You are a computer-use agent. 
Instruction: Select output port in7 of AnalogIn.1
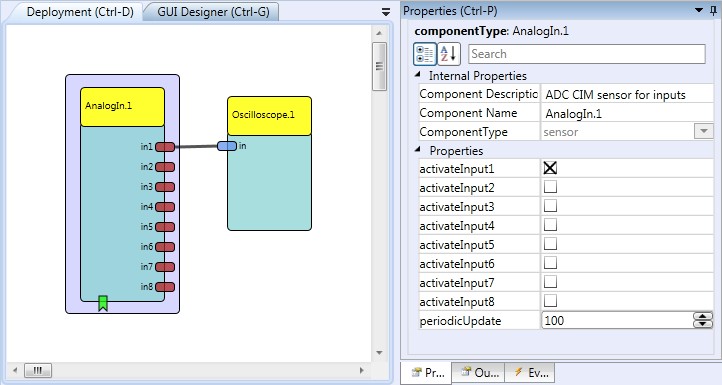(165, 267)
